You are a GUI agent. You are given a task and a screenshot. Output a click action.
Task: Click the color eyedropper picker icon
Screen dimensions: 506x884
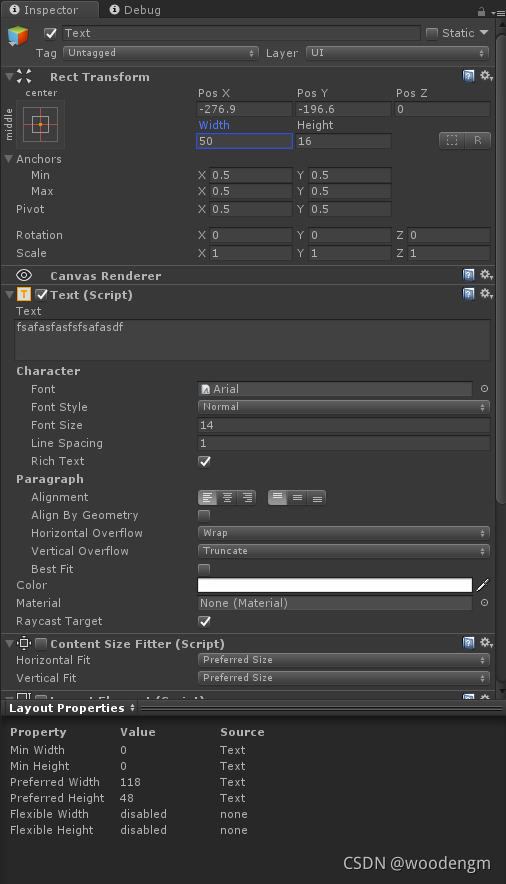pos(482,585)
